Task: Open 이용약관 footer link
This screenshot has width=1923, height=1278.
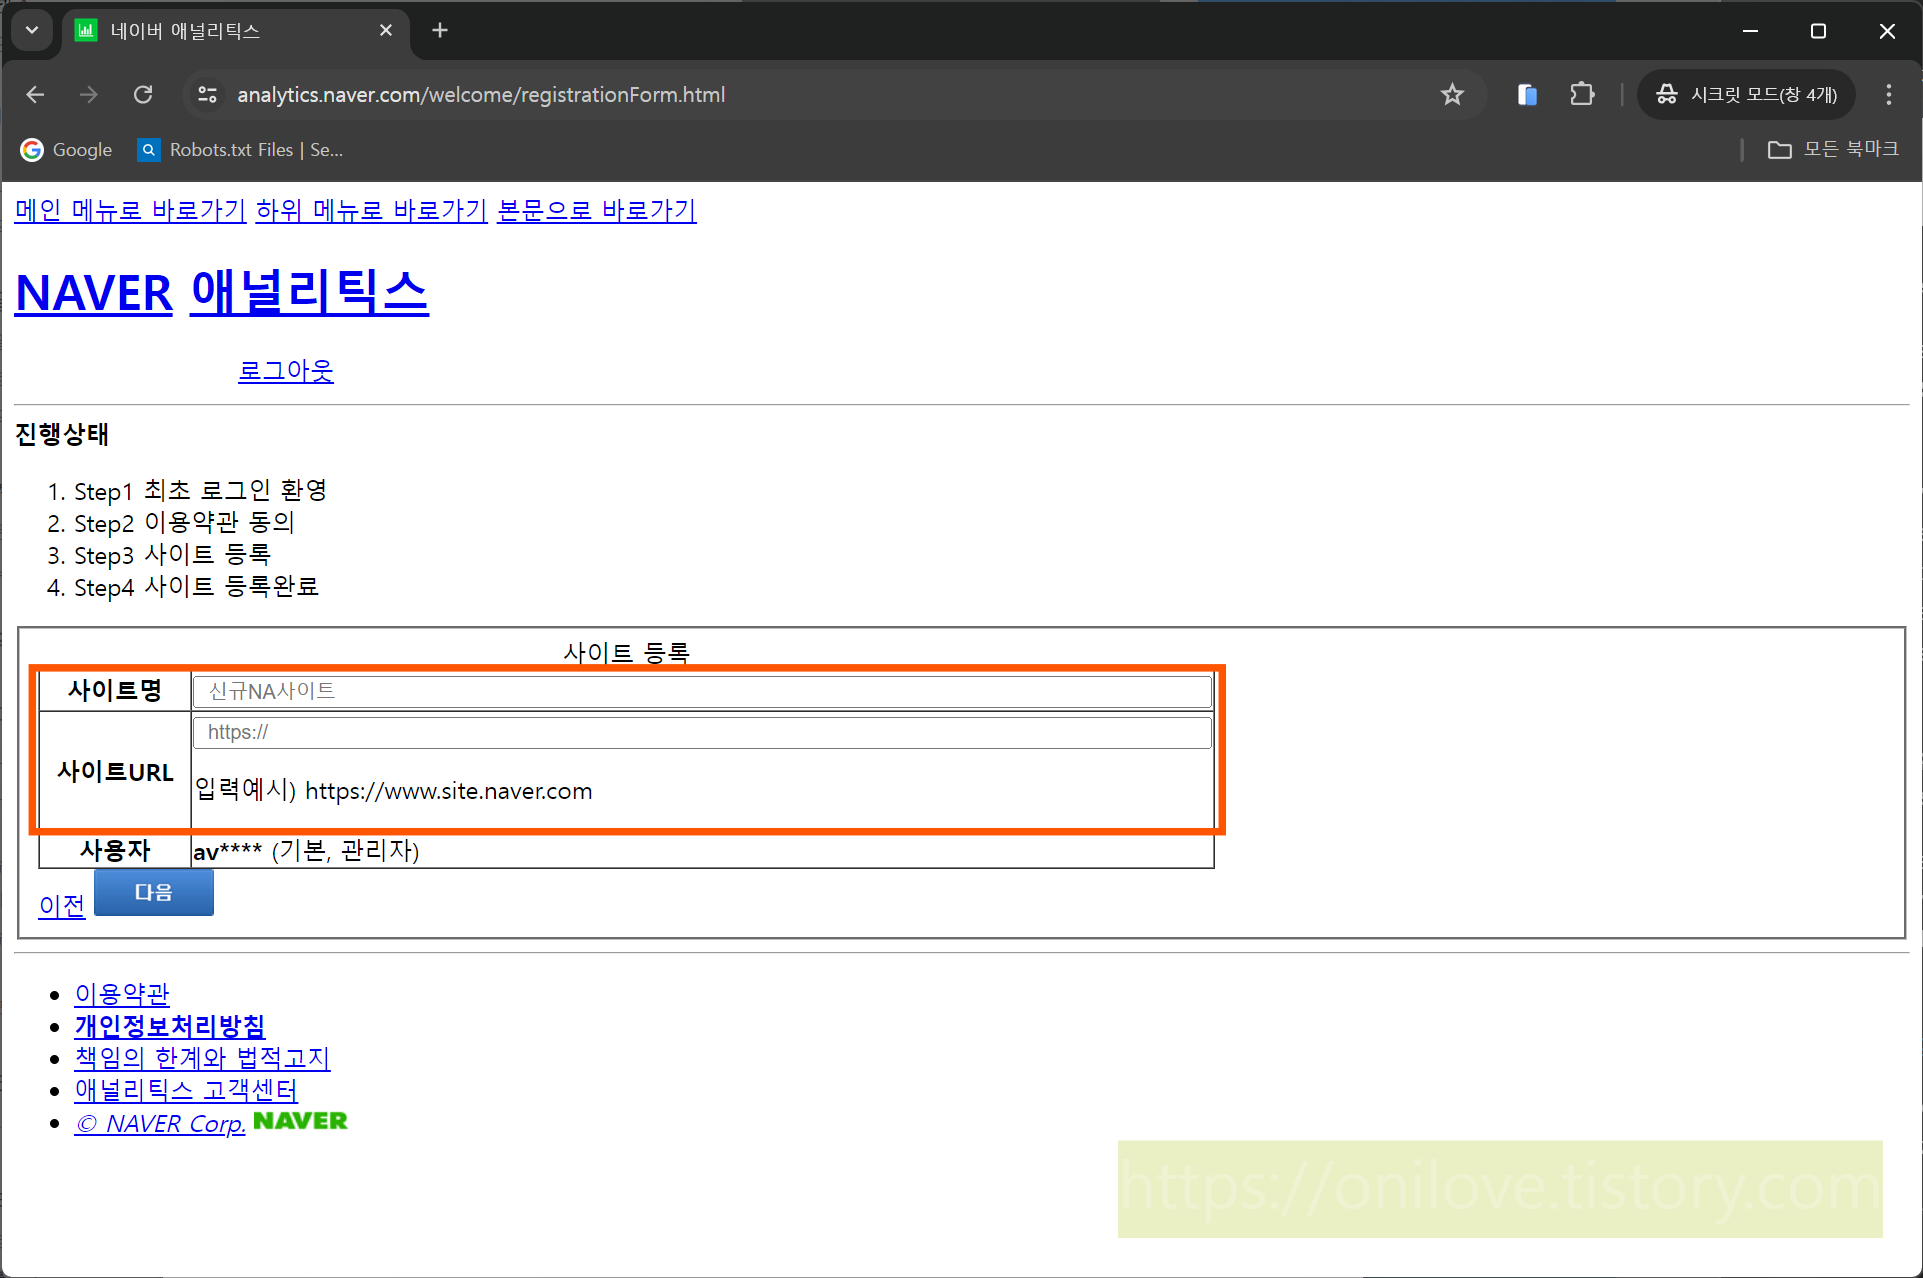Action: pyautogui.click(x=122, y=994)
